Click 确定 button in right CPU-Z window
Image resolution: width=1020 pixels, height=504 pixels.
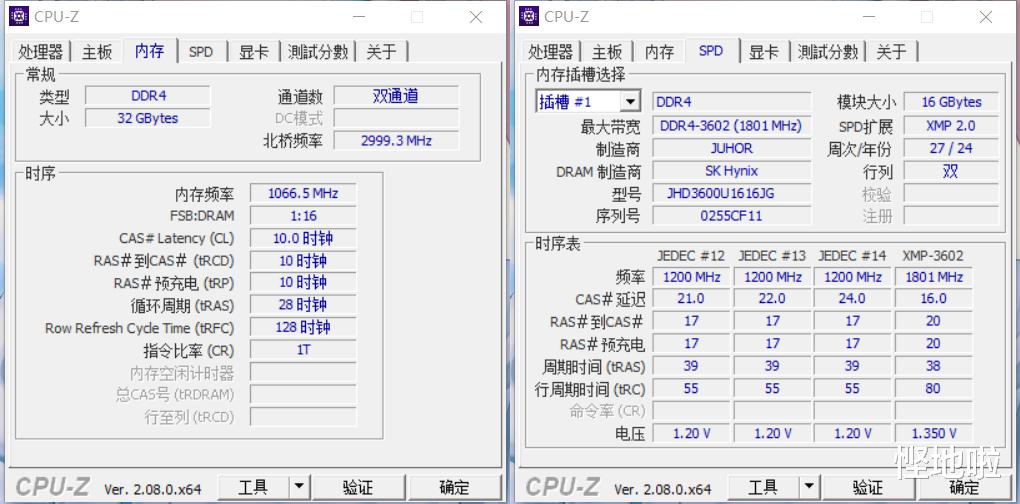pyautogui.click(x=964, y=487)
